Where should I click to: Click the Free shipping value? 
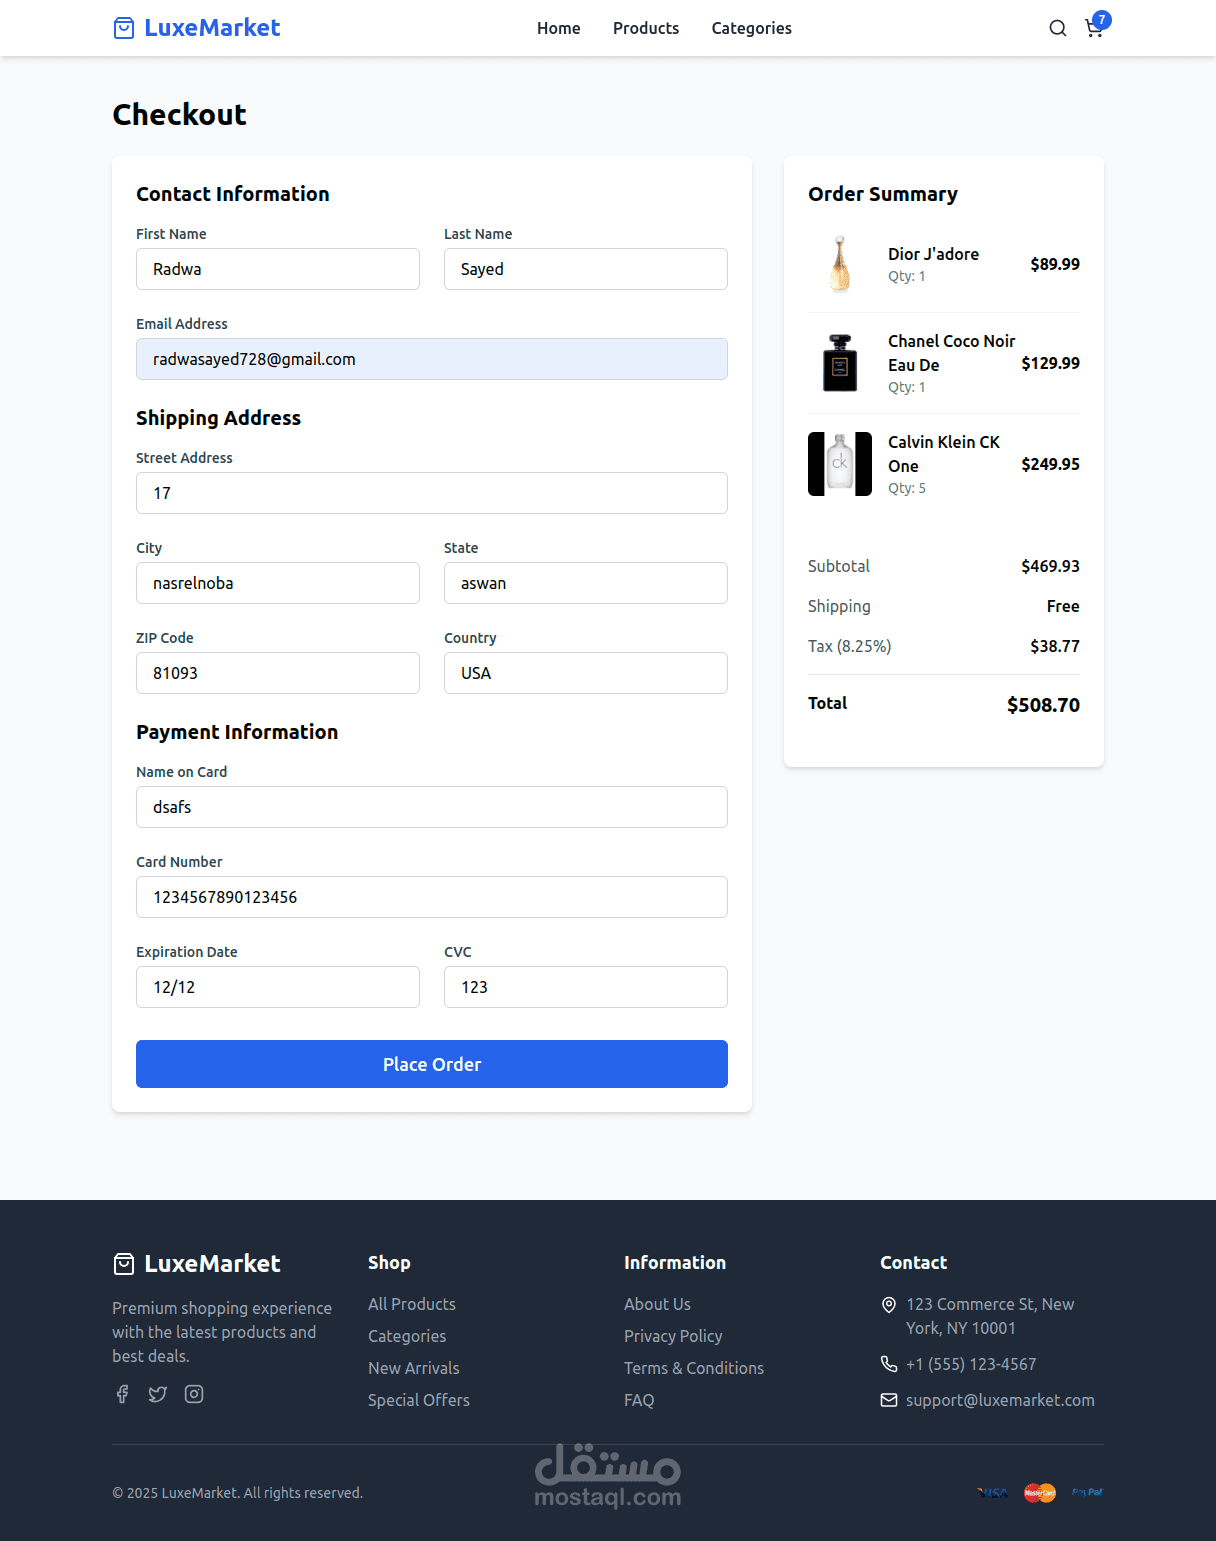(1063, 606)
